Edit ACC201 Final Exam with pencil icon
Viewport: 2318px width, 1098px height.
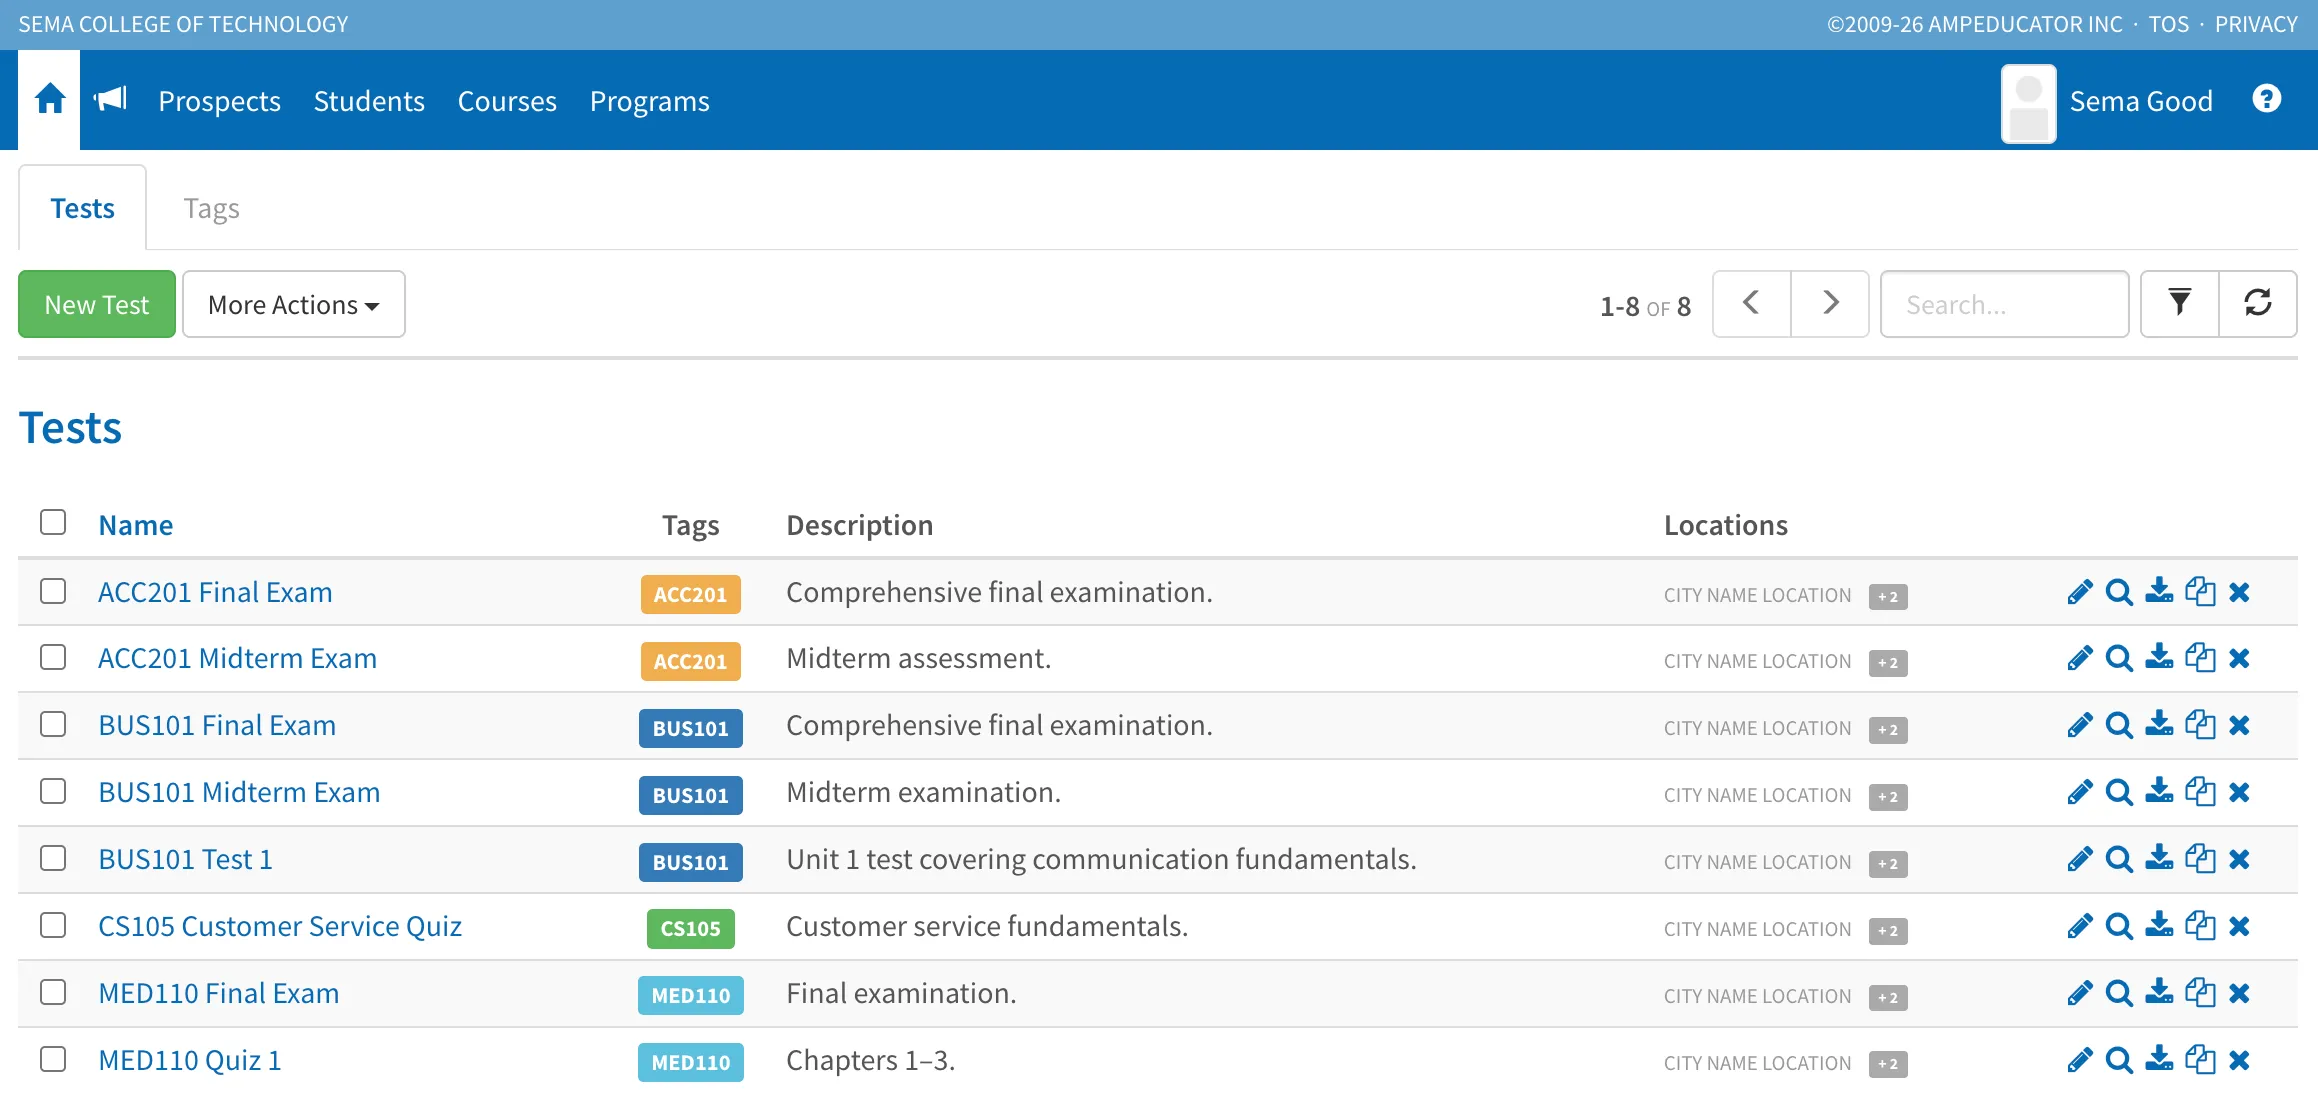pyautogui.click(x=2080, y=592)
